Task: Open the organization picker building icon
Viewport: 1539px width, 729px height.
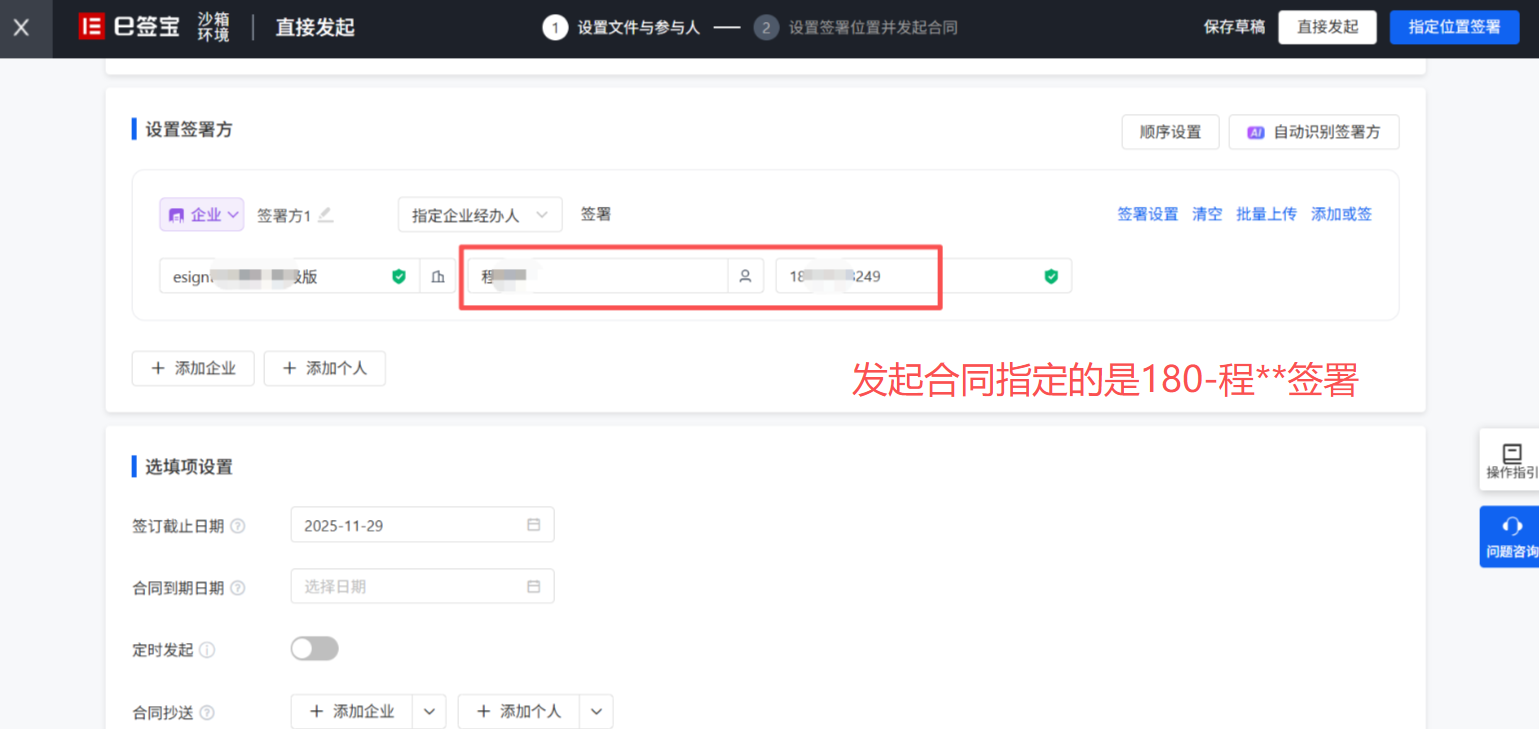Action: click(438, 277)
